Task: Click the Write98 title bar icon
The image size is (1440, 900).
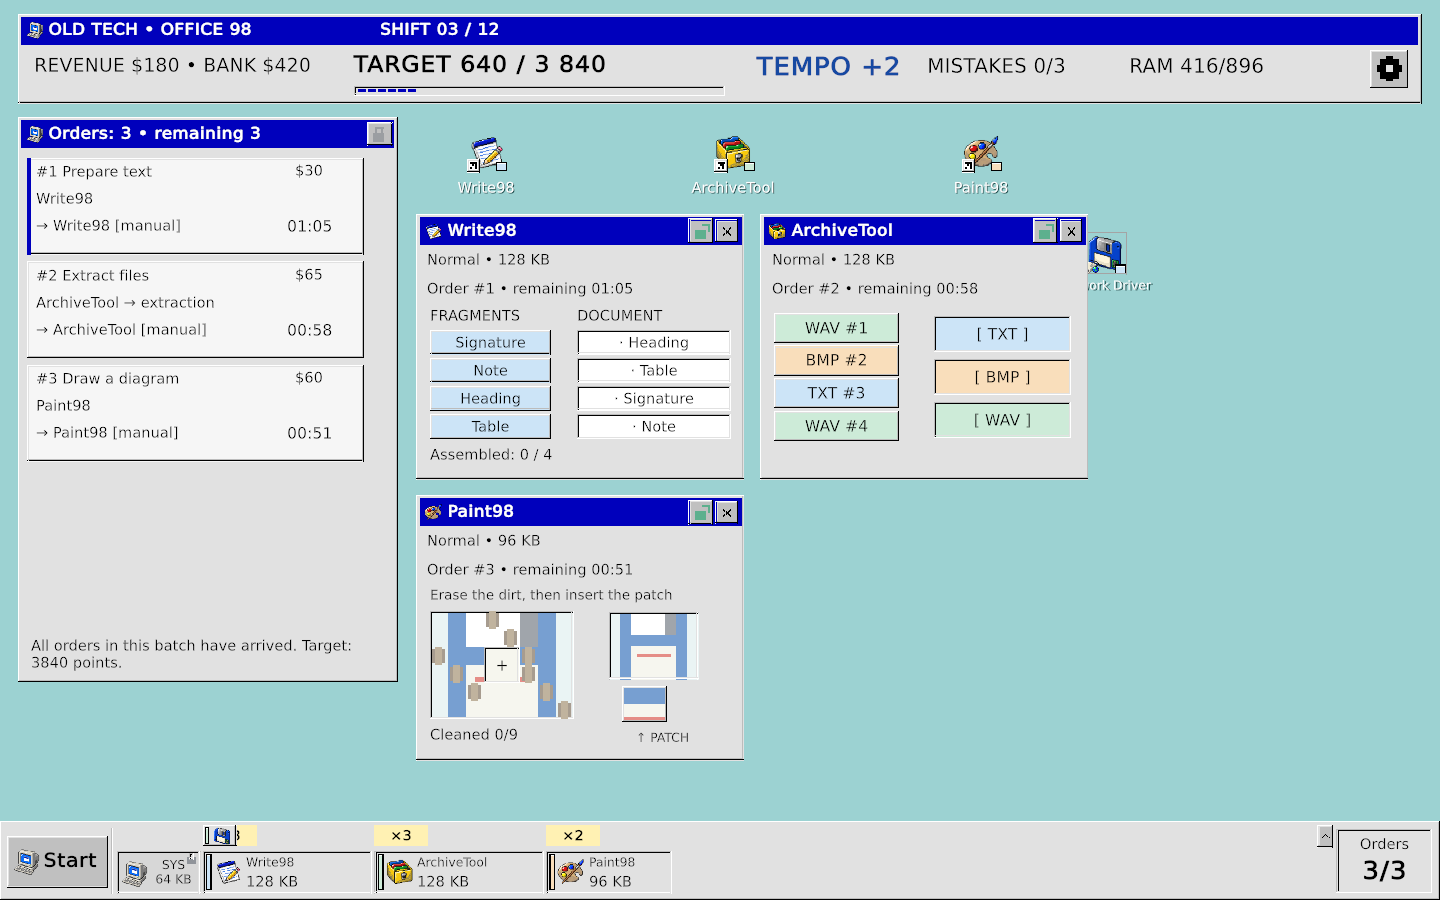Action: click(x=434, y=231)
